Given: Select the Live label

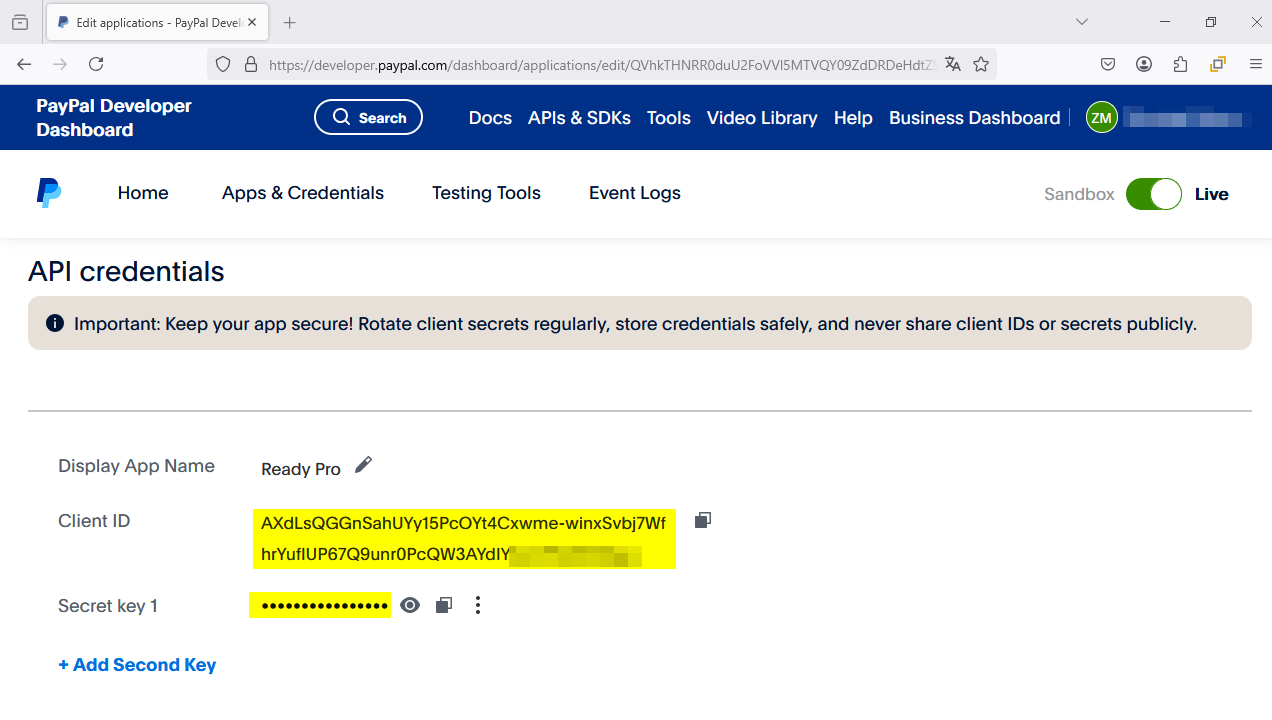Looking at the screenshot, I should coord(1211,194).
